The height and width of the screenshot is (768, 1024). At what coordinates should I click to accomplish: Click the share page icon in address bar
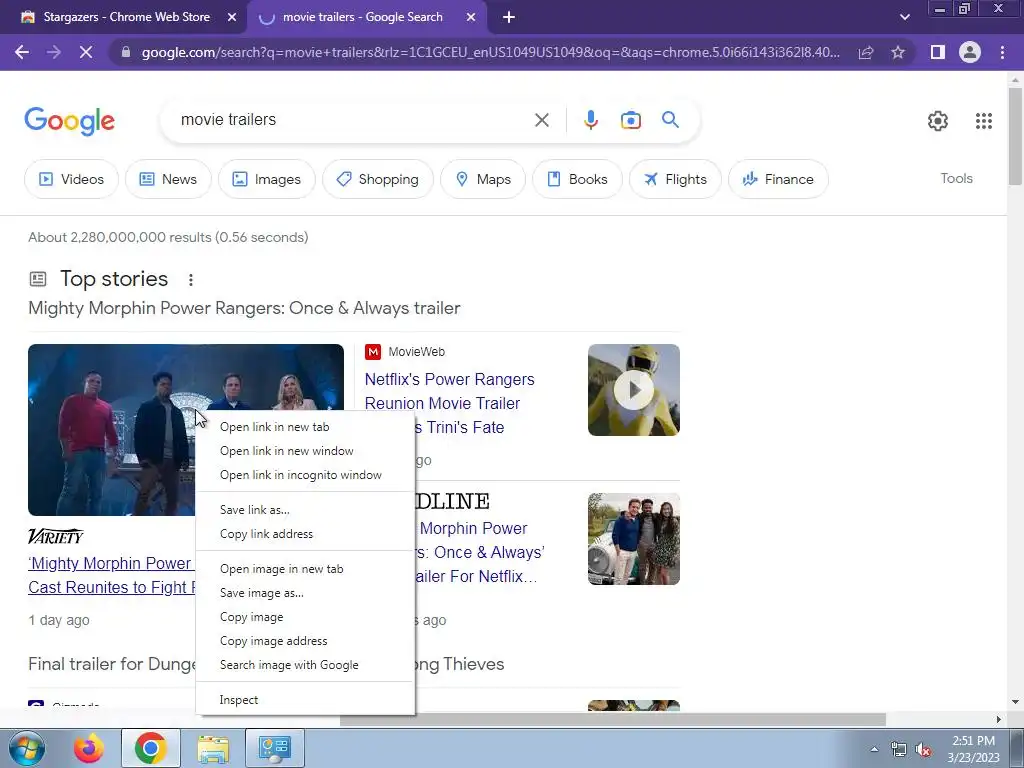(866, 52)
